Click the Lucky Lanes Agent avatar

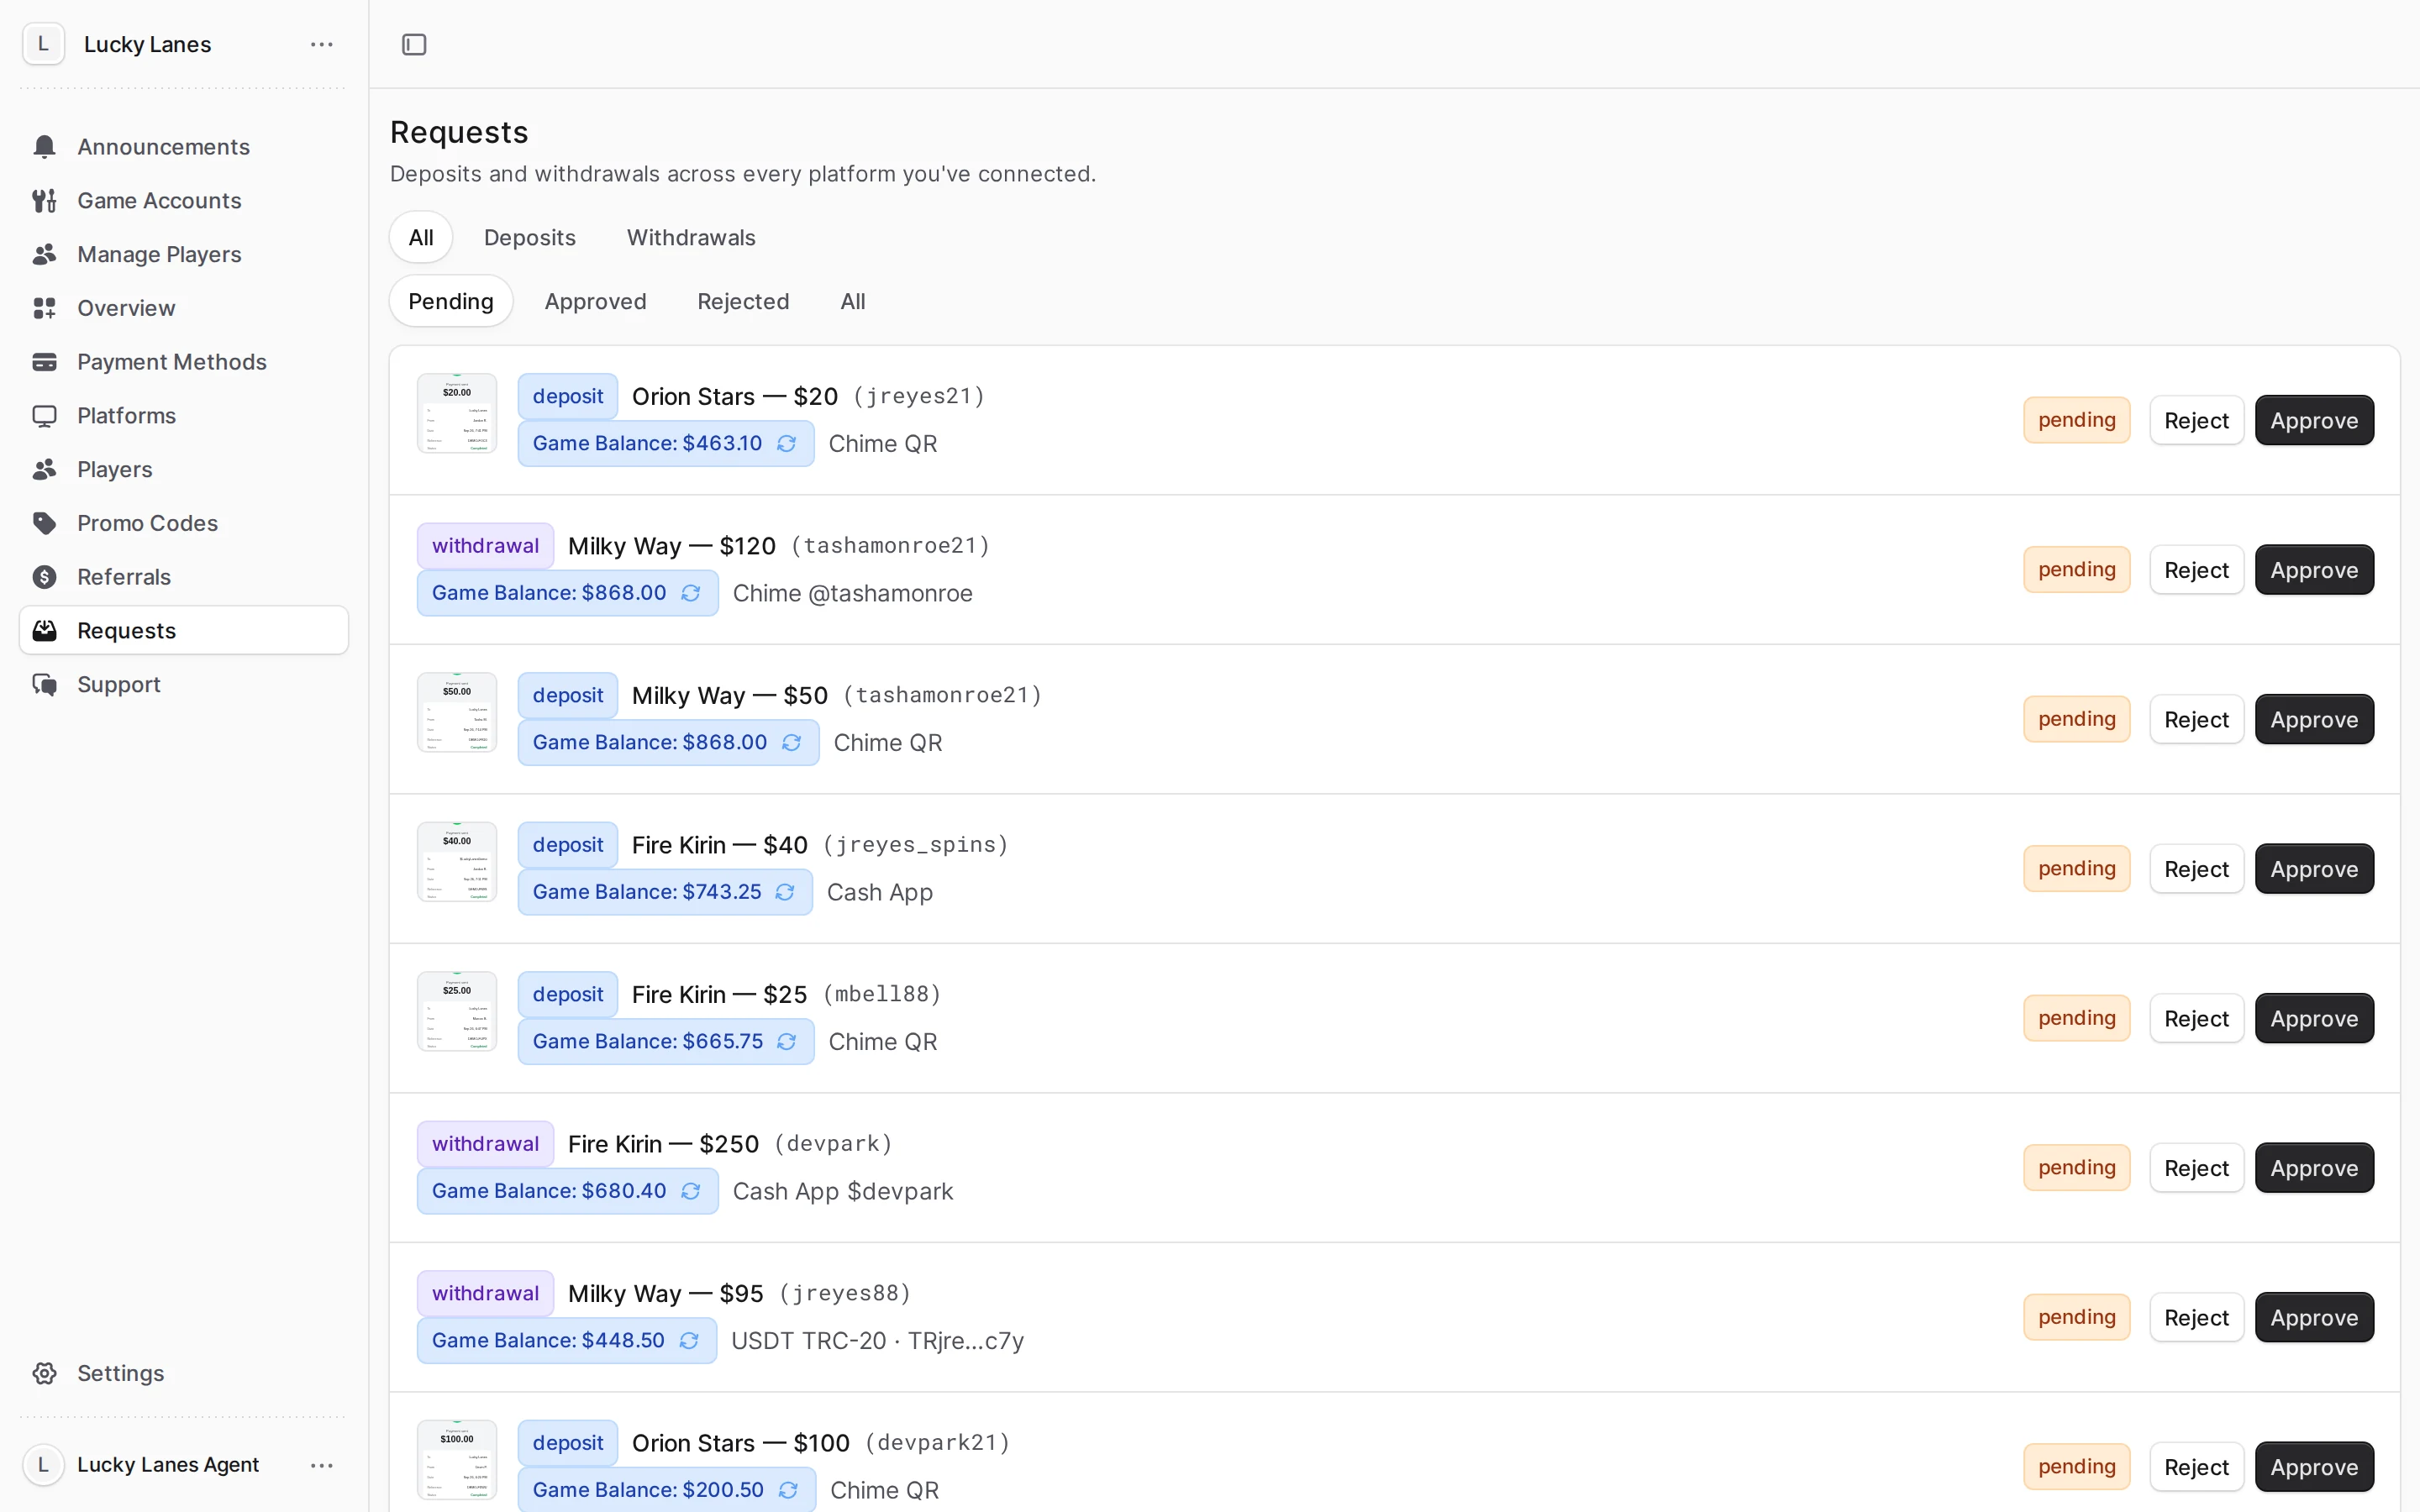click(43, 1465)
